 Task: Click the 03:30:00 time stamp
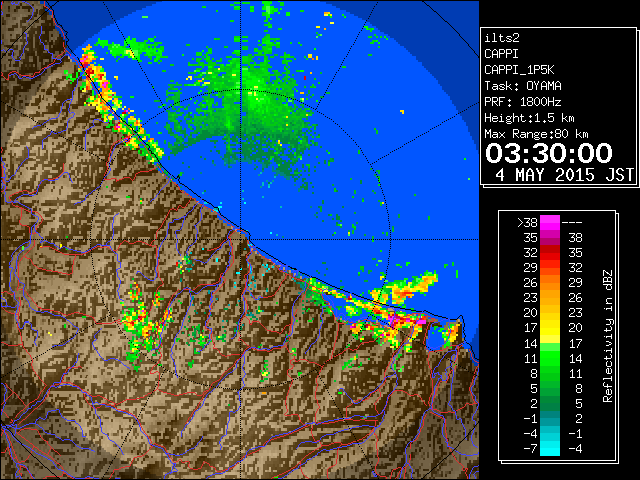point(549,153)
